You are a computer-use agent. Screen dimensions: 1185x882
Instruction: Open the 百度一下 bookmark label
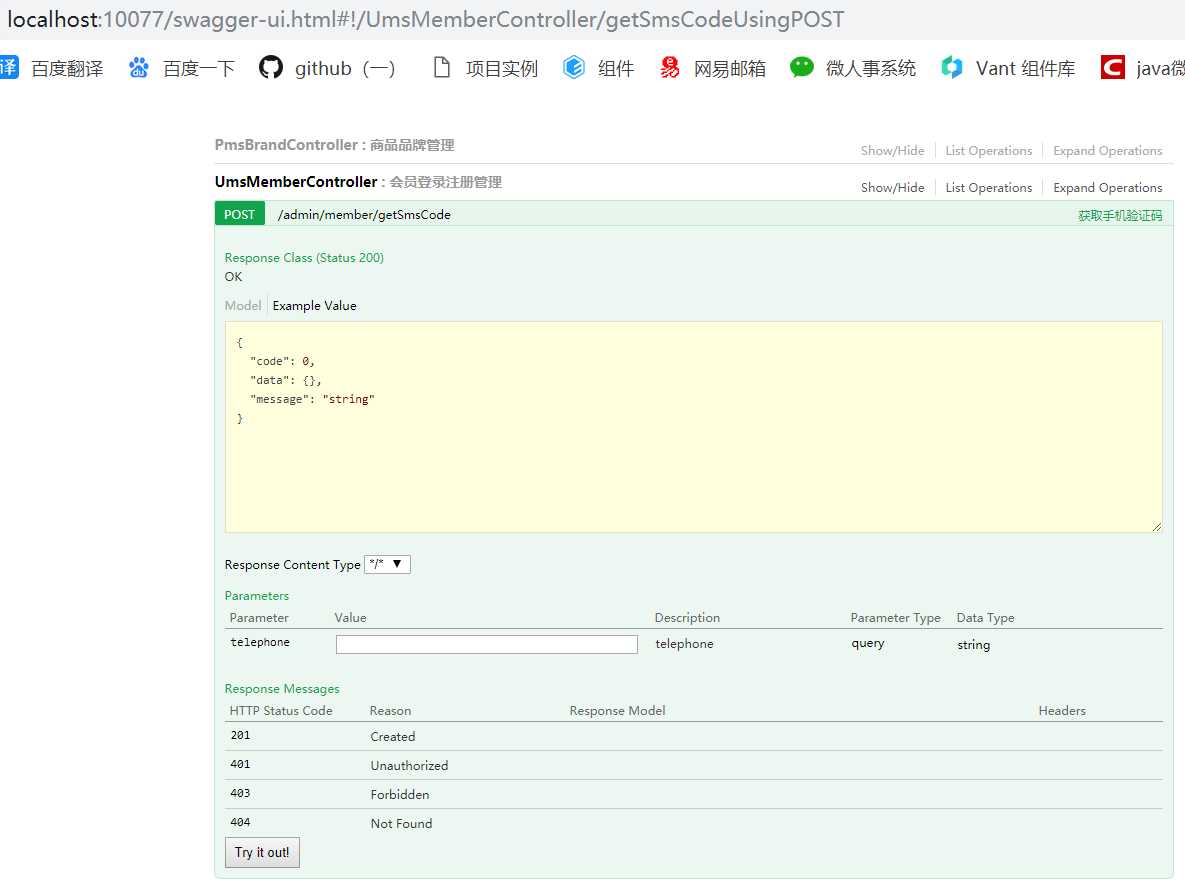[199, 69]
